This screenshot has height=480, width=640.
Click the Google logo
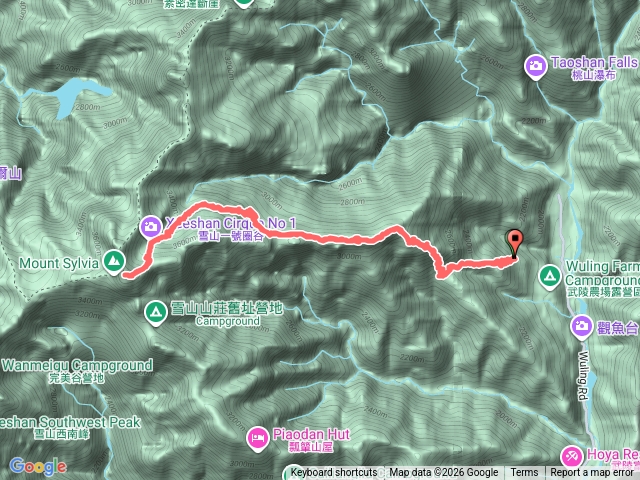pos(38,467)
